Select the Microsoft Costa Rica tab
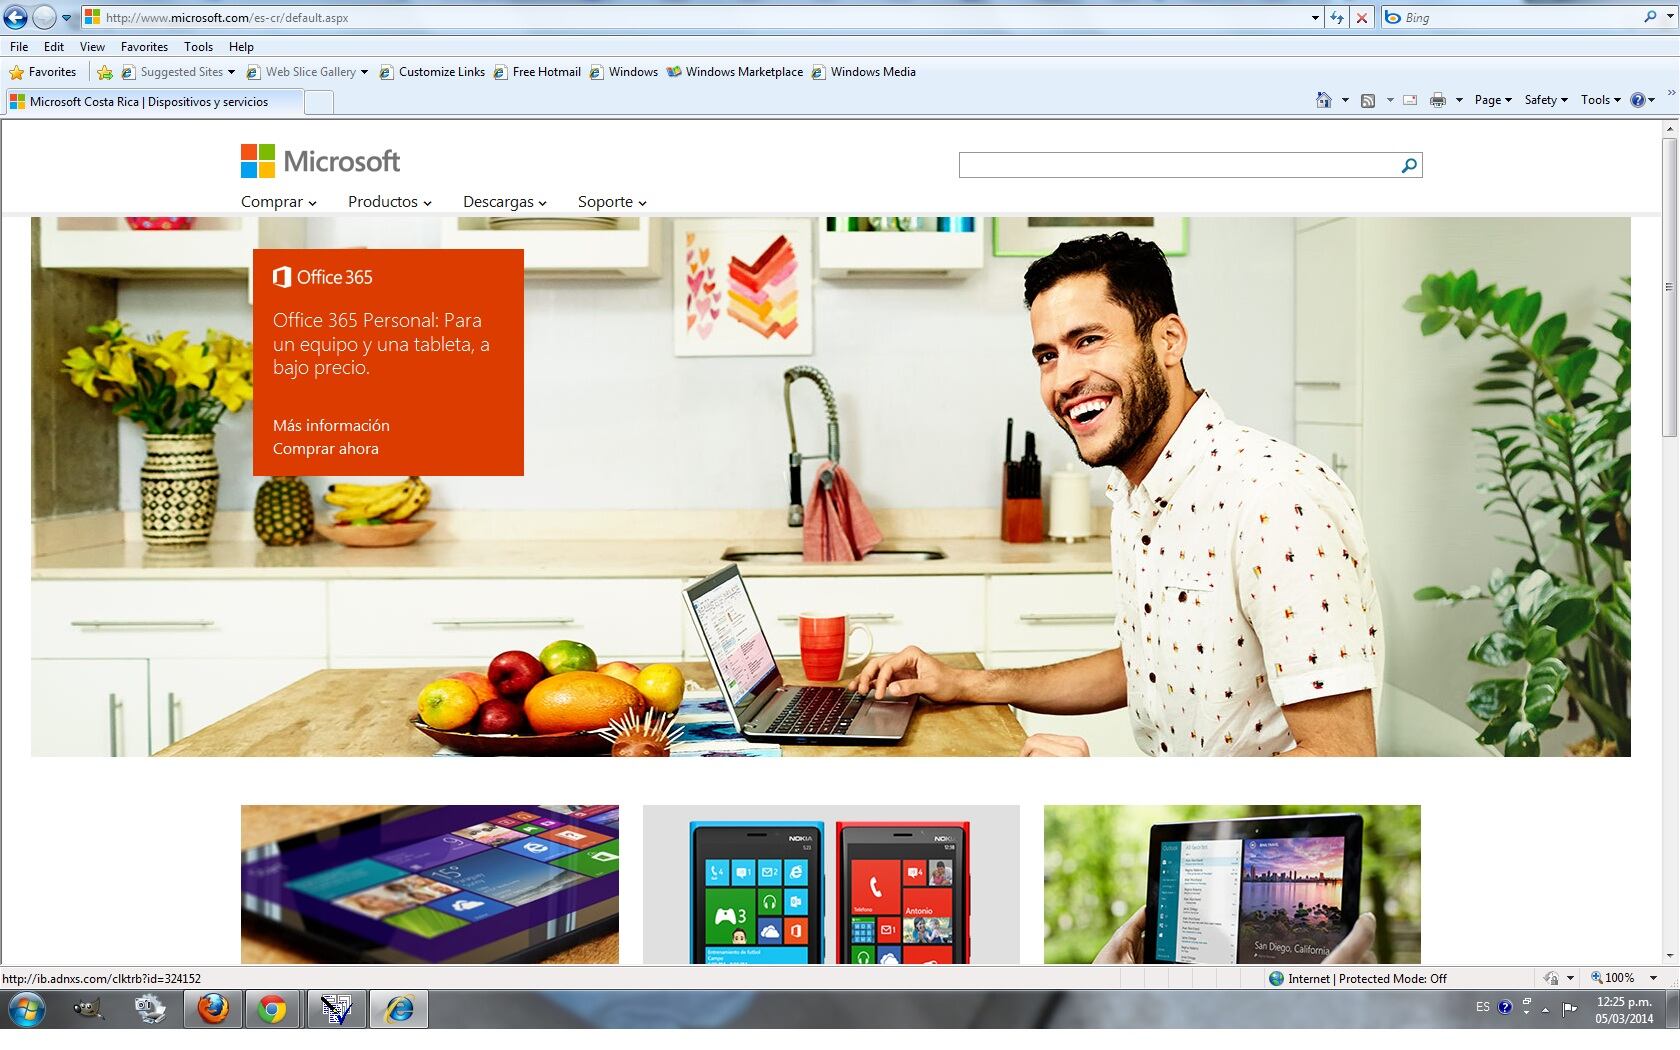The height and width of the screenshot is (1050, 1680). (x=150, y=102)
